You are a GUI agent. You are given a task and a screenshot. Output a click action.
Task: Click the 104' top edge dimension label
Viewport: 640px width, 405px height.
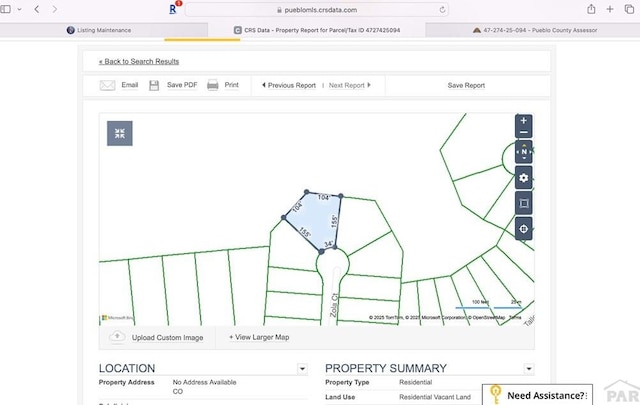[x=324, y=197]
